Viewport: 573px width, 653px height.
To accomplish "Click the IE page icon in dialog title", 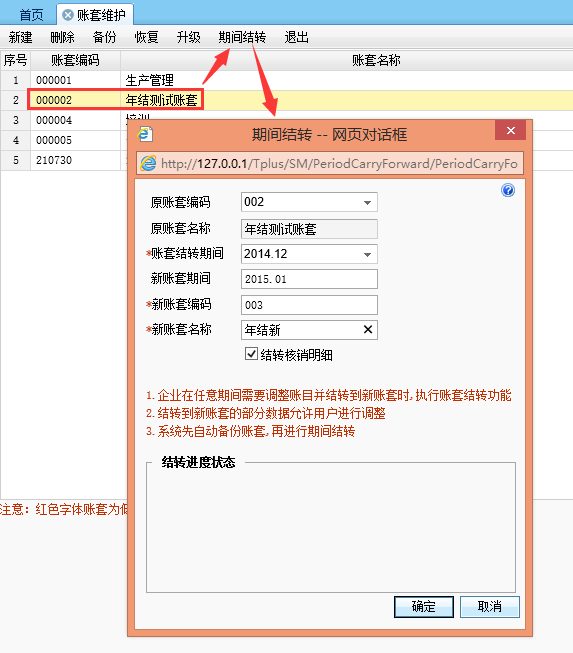I will pos(145,135).
